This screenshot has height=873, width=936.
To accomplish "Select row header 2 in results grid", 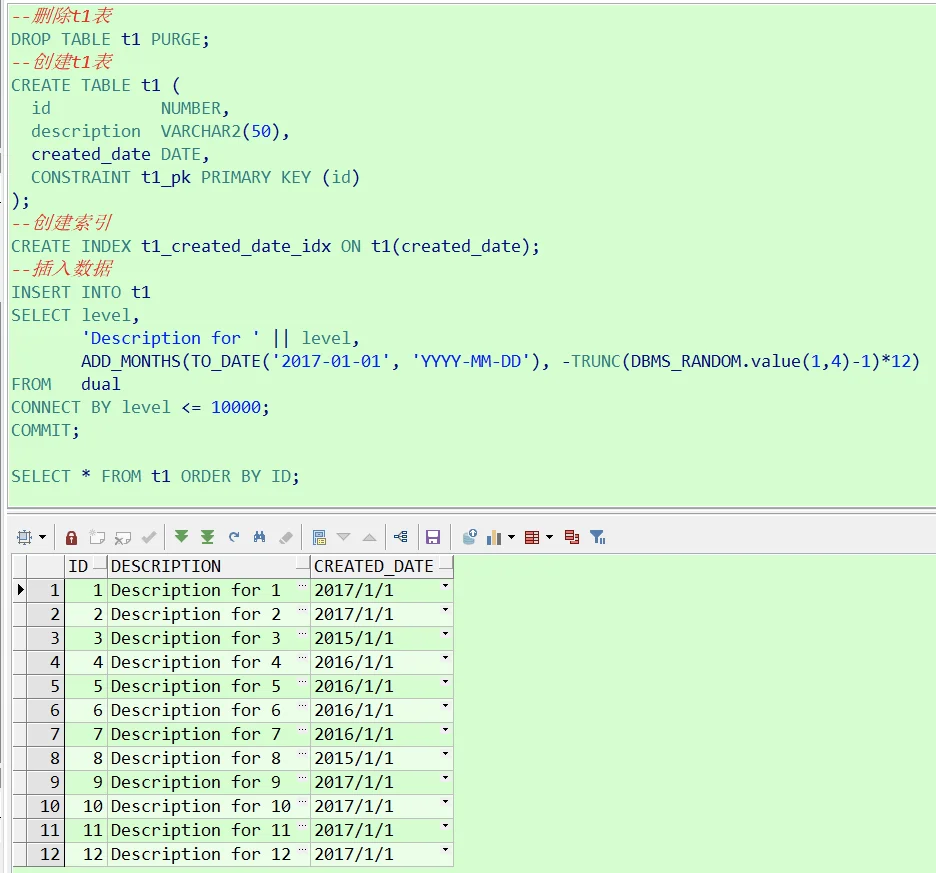I will (45, 614).
